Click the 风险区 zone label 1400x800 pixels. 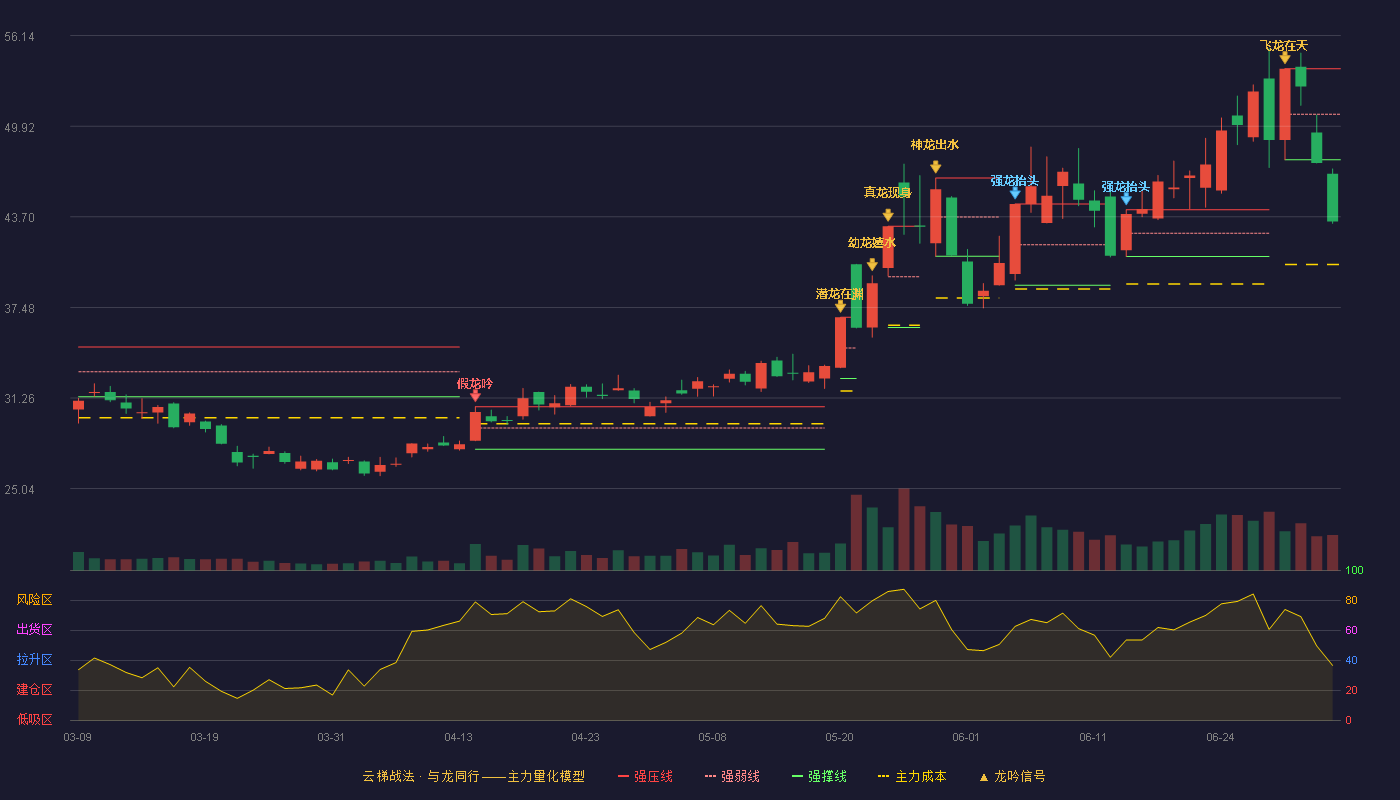pyautogui.click(x=34, y=600)
